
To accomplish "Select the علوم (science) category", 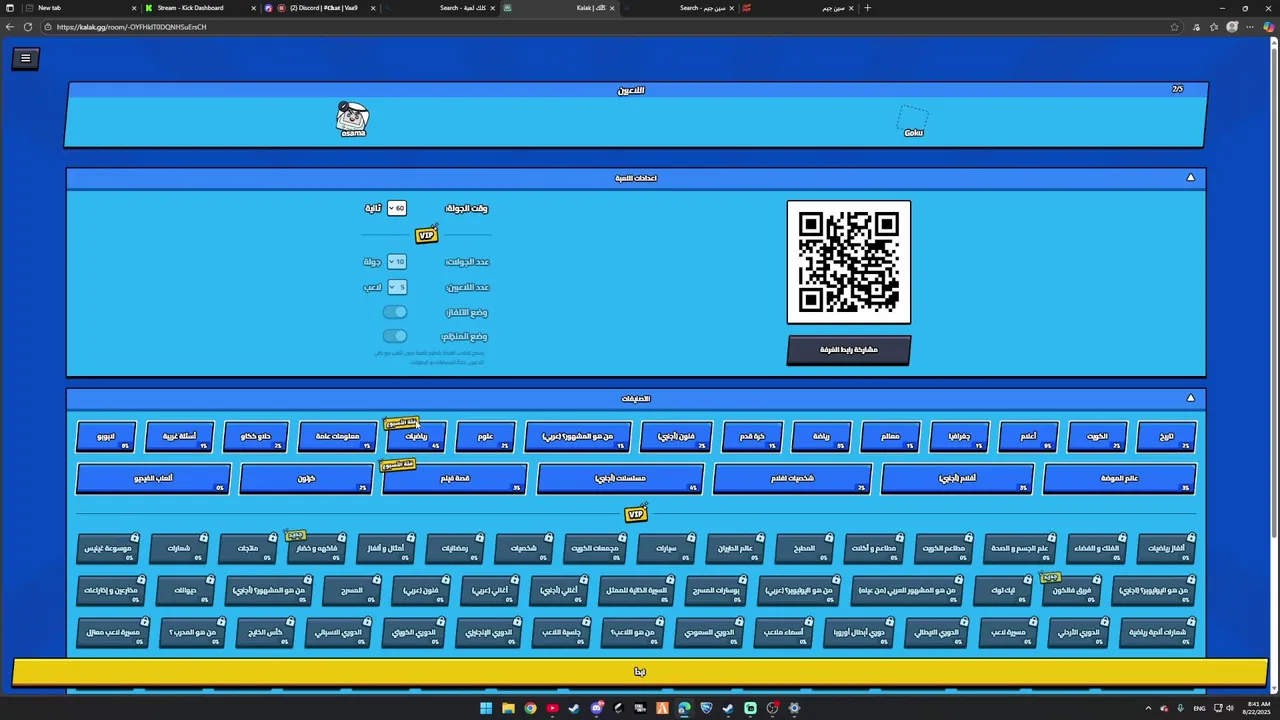I will 485,436.
